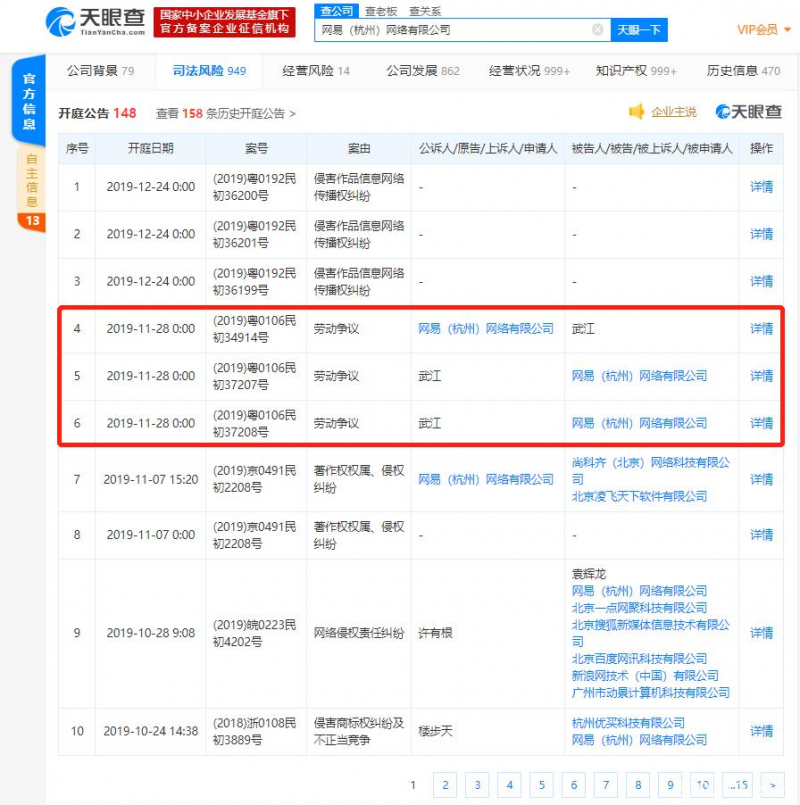Open 尚科齐(北京)网络科技有限公司 link
The width and height of the screenshot is (800, 805).
click(651, 470)
